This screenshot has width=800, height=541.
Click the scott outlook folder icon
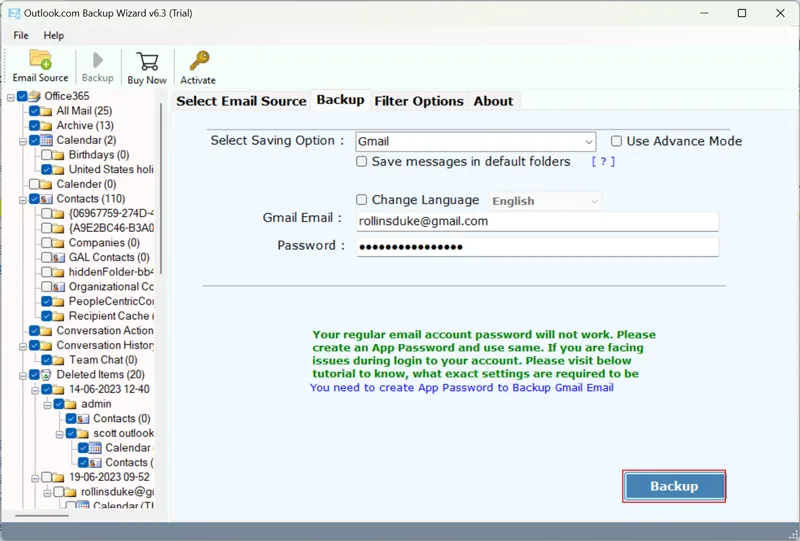coord(83,433)
